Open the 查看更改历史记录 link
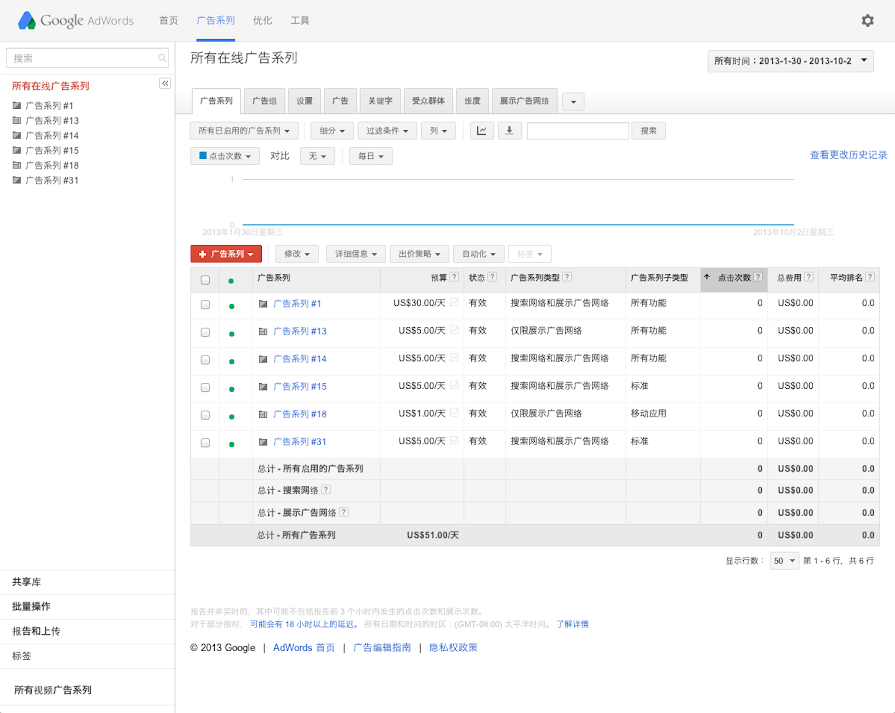Image resolution: width=895 pixels, height=713 pixels. pos(848,155)
